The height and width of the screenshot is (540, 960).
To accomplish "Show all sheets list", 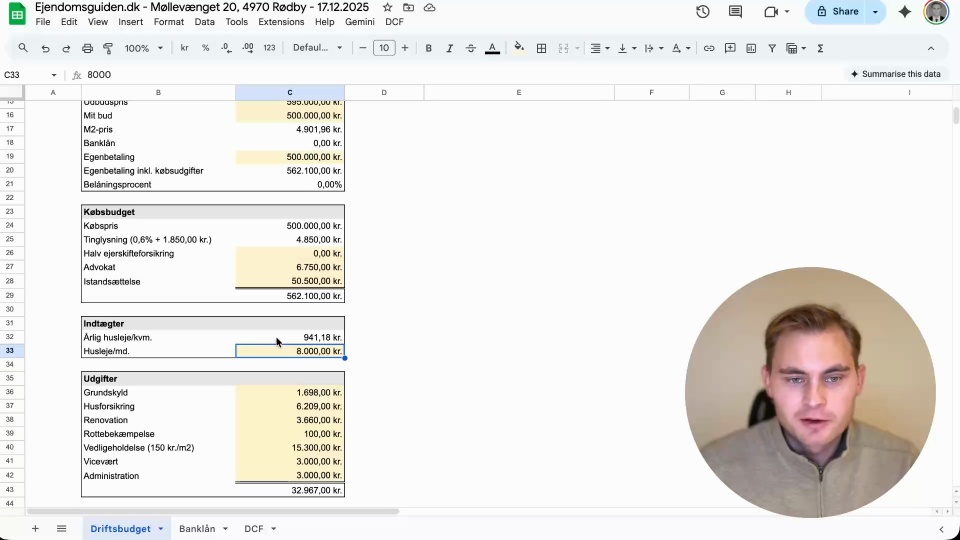I will coord(61,528).
